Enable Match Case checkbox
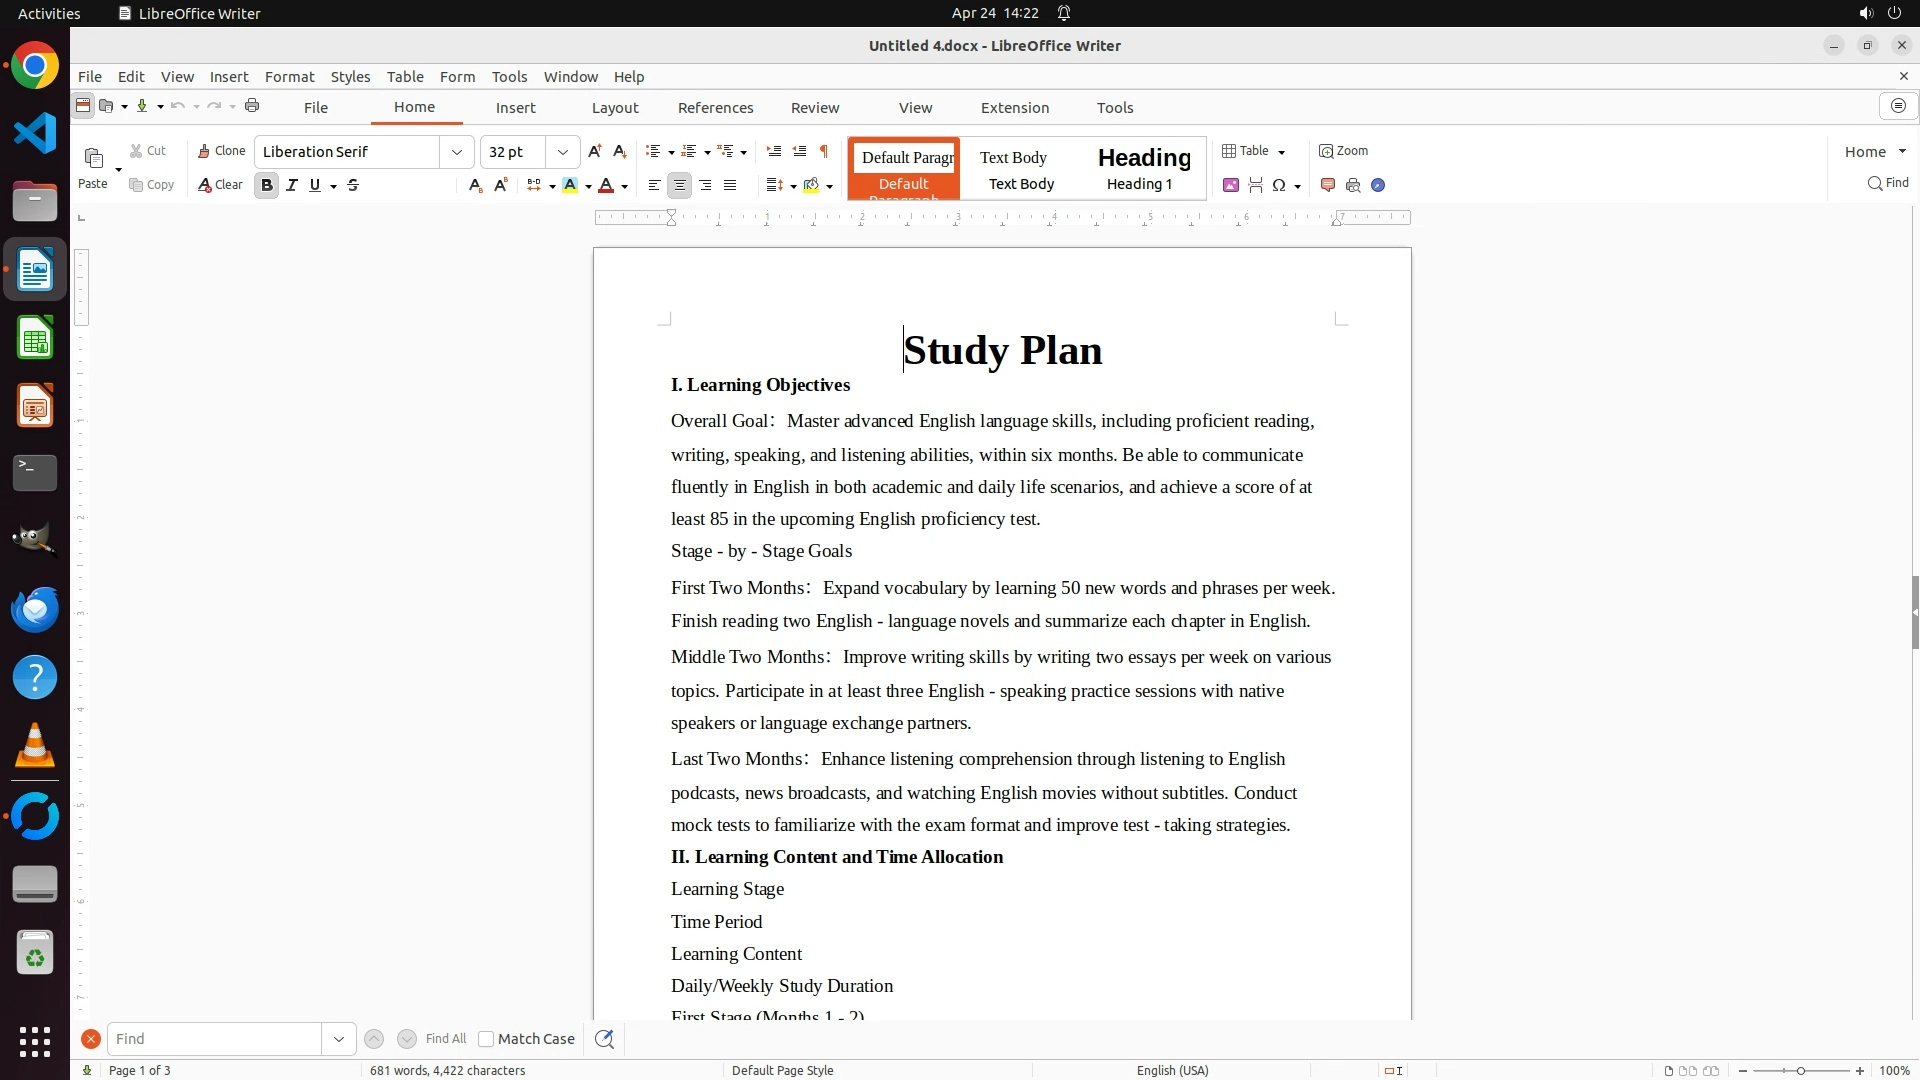 [x=486, y=1039]
